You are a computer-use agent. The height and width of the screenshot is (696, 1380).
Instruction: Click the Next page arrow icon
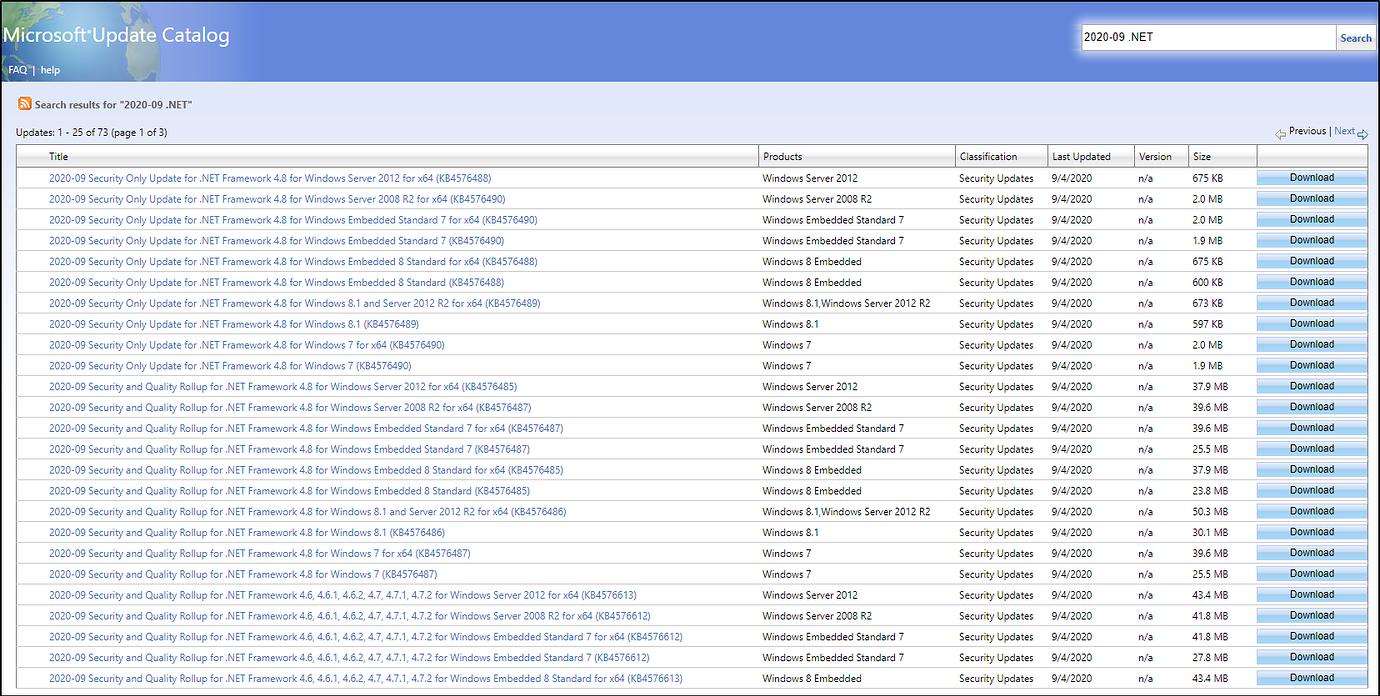click(x=1363, y=133)
